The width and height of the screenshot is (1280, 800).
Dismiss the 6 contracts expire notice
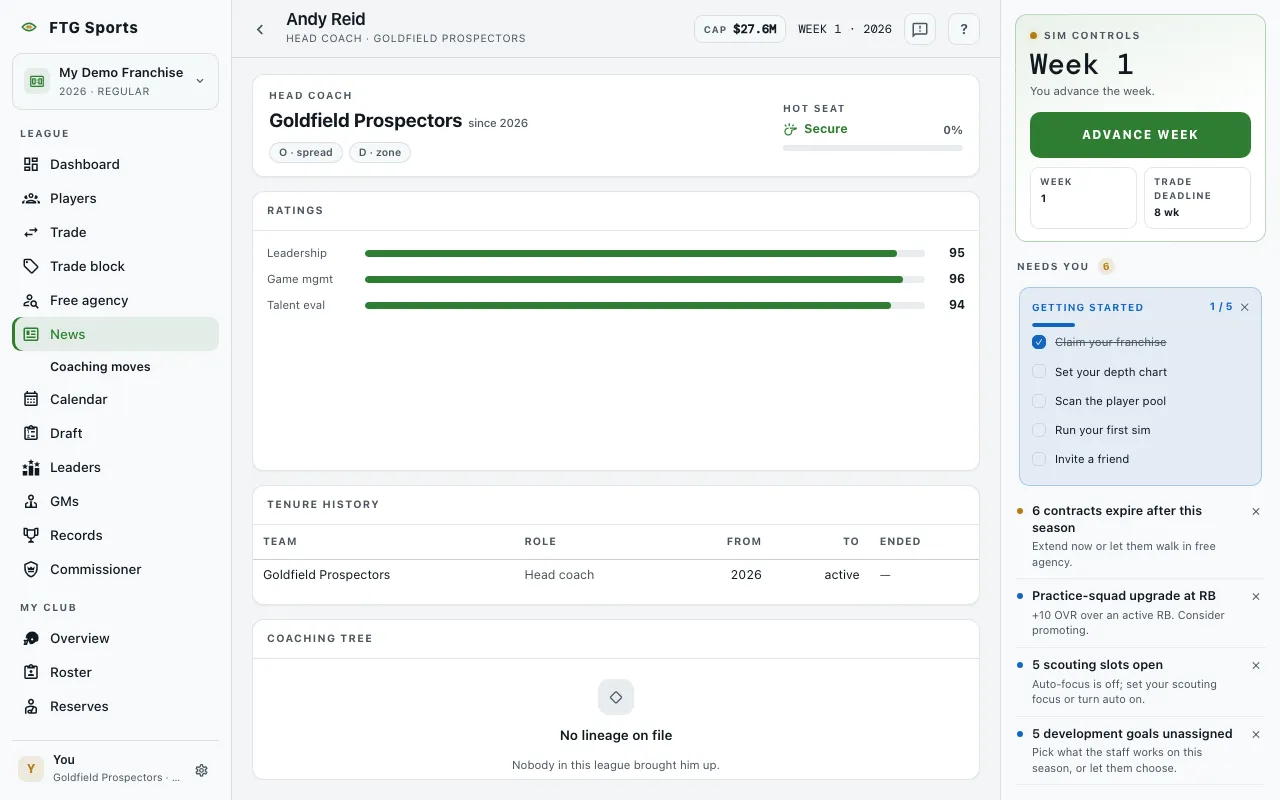[1256, 511]
